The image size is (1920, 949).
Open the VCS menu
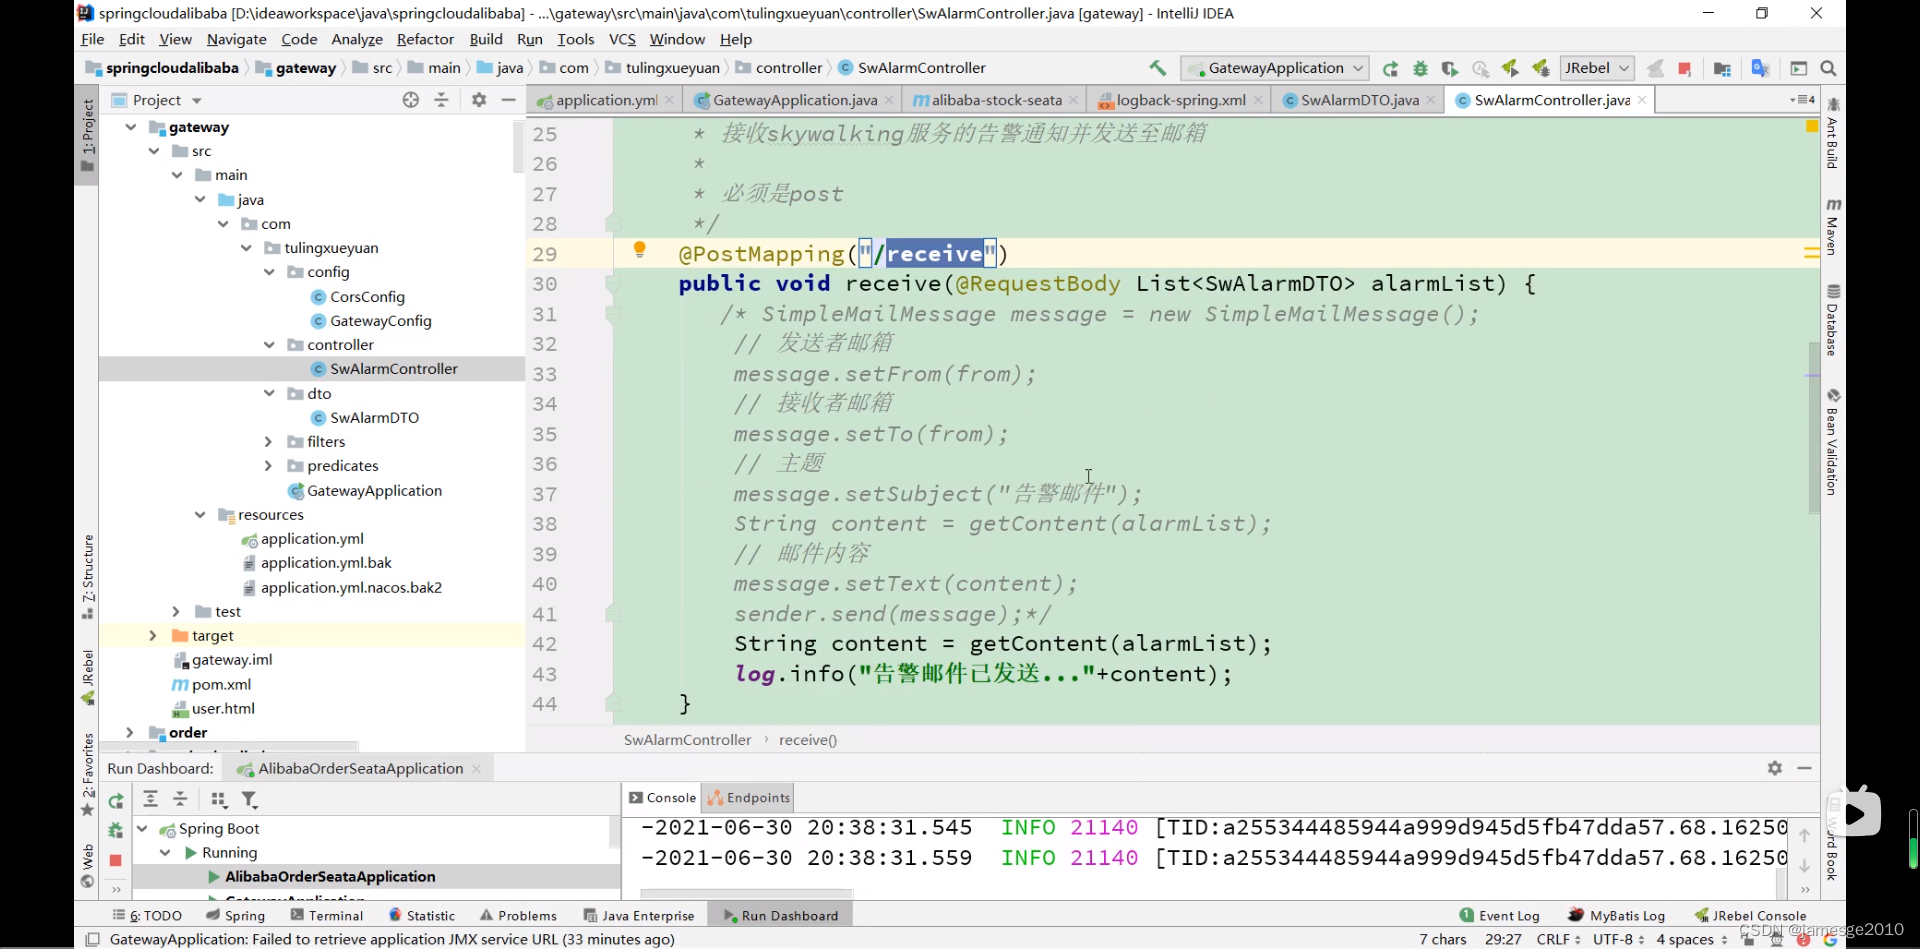coord(622,39)
